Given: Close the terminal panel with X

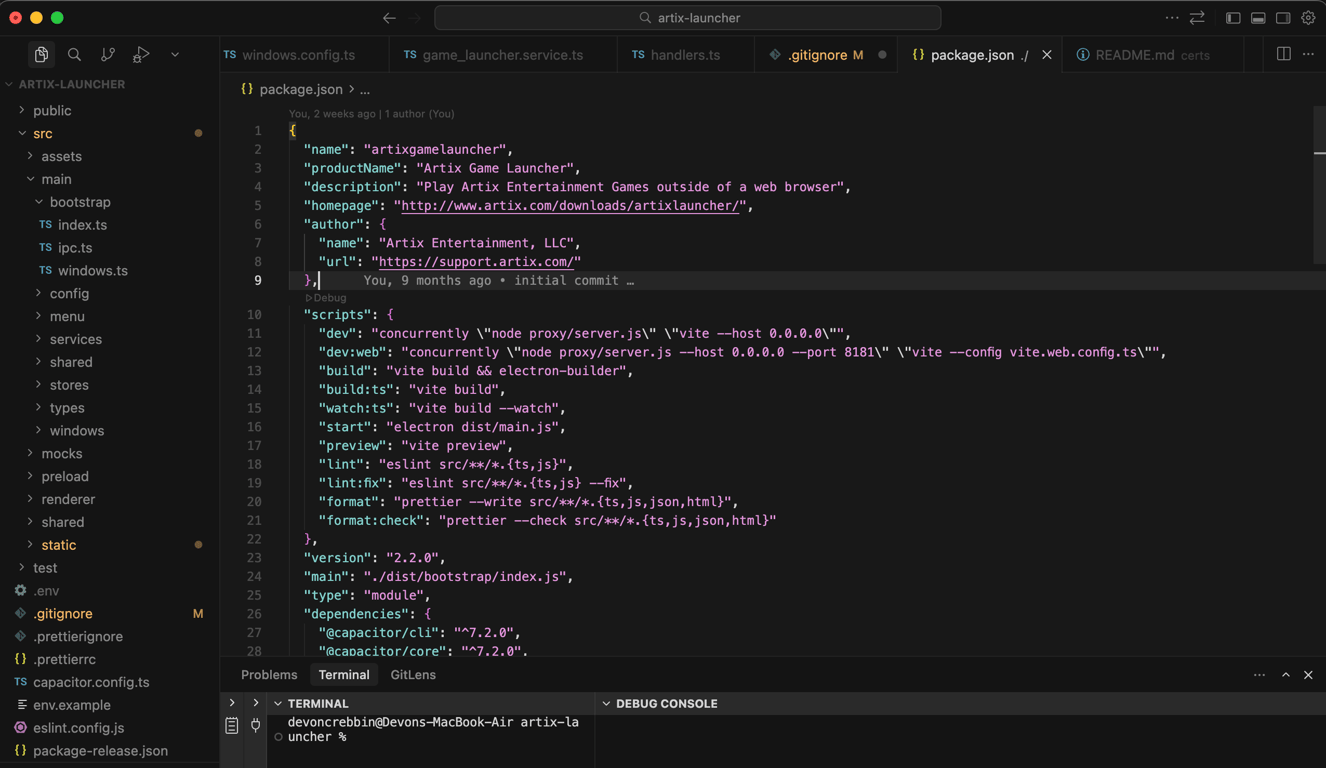Looking at the screenshot, I should tap(1308, 675).
